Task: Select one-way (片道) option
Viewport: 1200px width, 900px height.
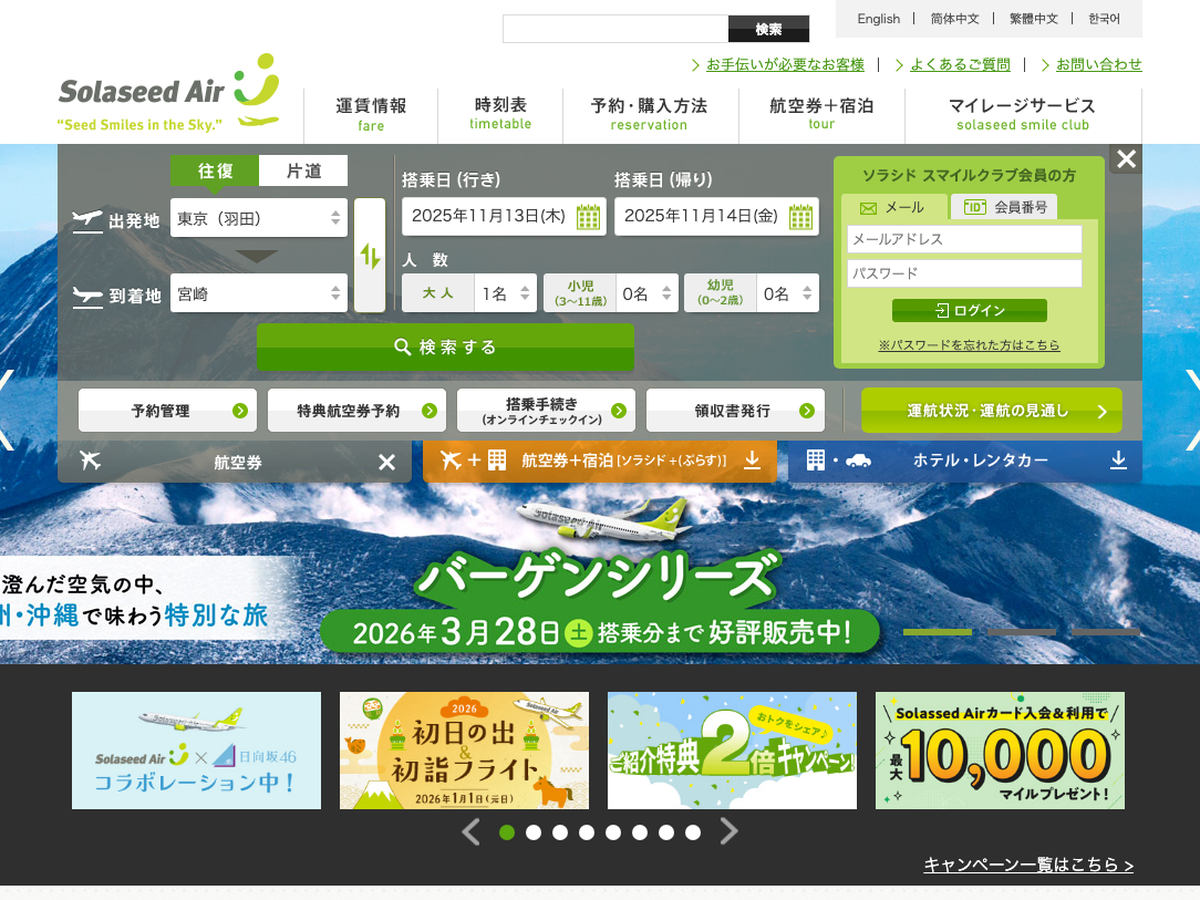Action: point(303,171)
